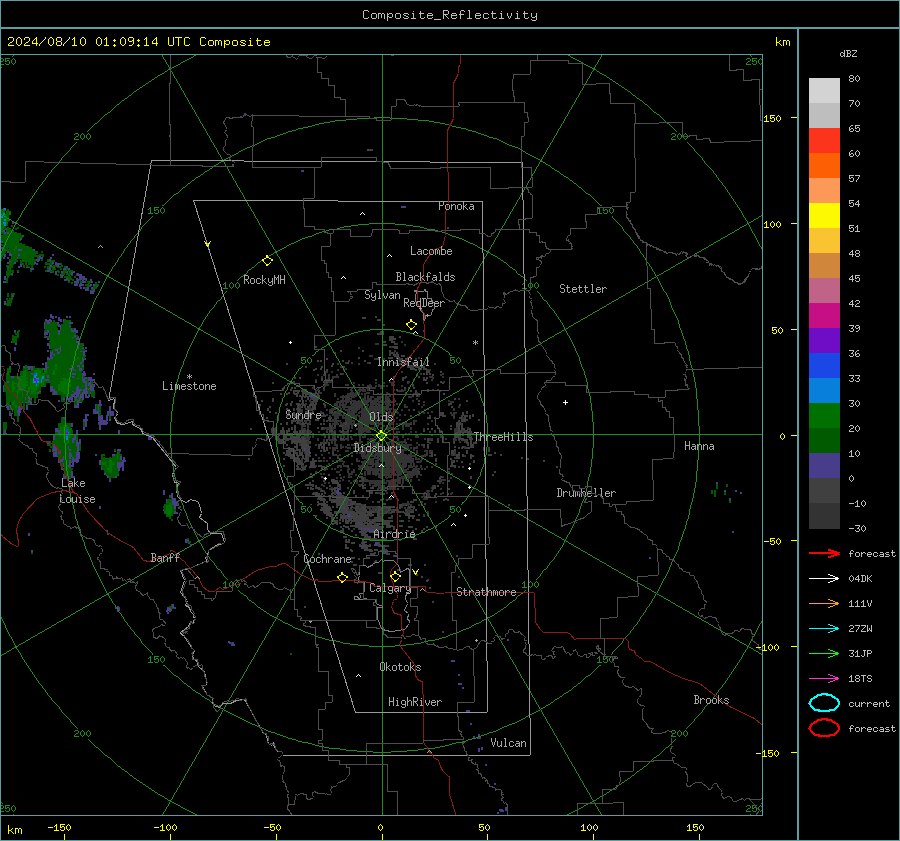Screen dimensions: 900x841
Task: Click the Sylvan label on the map
Action: [382, 295]
